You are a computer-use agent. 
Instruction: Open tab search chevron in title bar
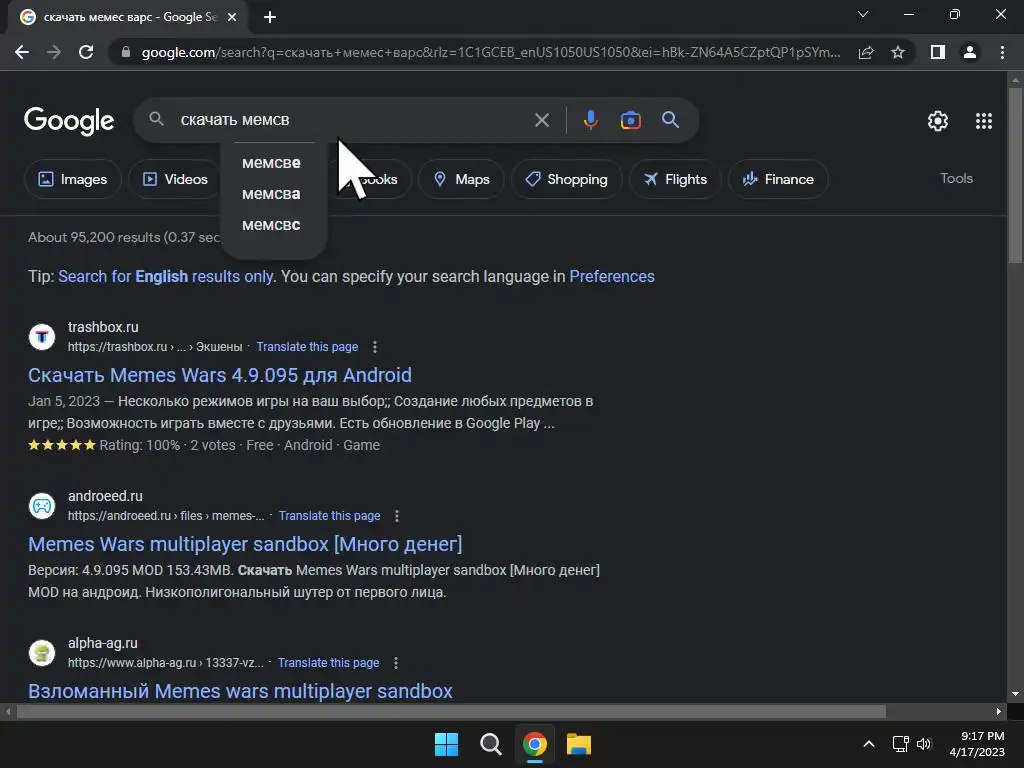coord(863,14)
